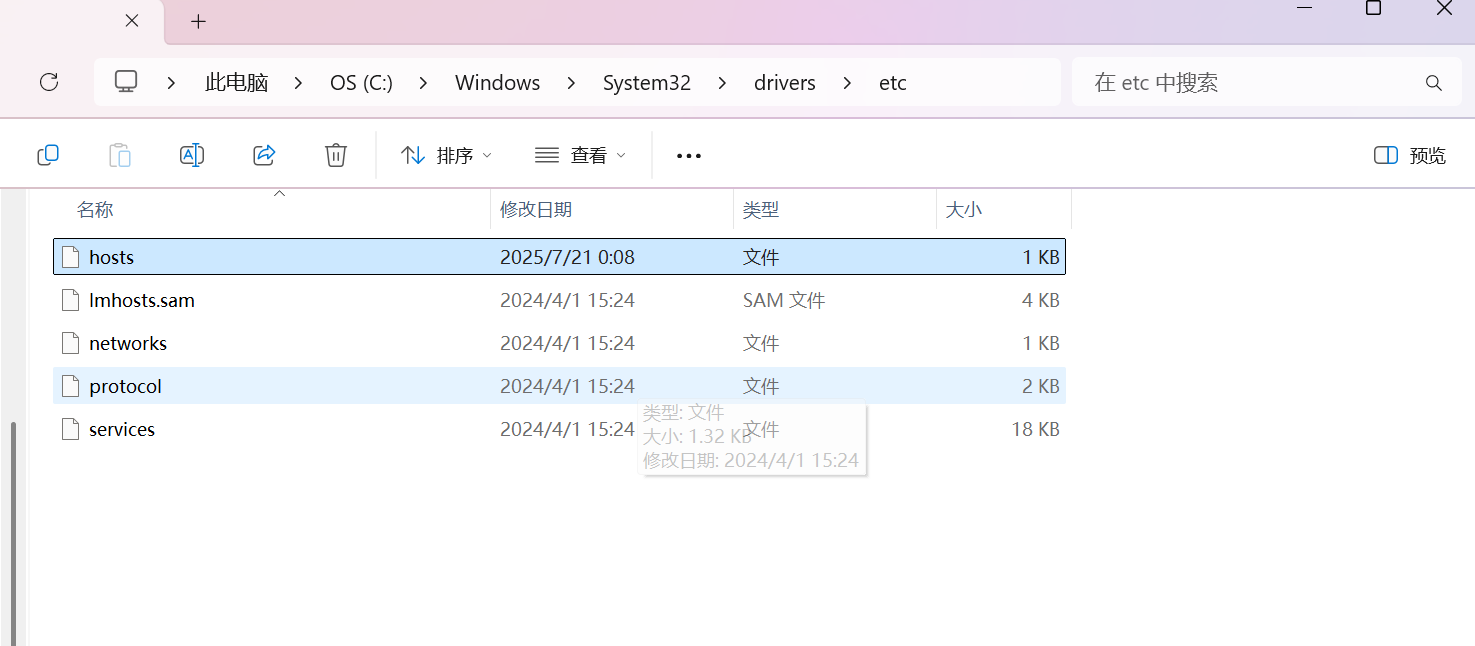Click the Delete trash icon
Screen dimensions: 1475x646
(335, 154)
